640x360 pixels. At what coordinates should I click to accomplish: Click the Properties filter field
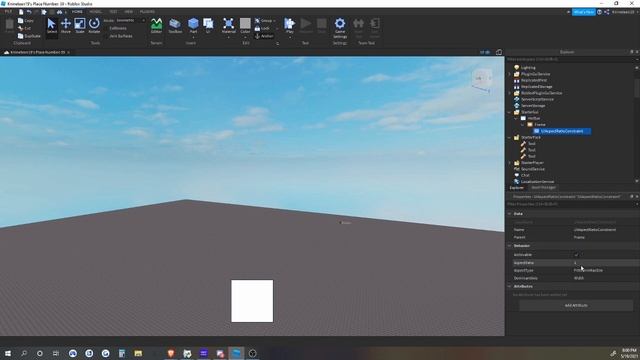(x=571, y=204)
